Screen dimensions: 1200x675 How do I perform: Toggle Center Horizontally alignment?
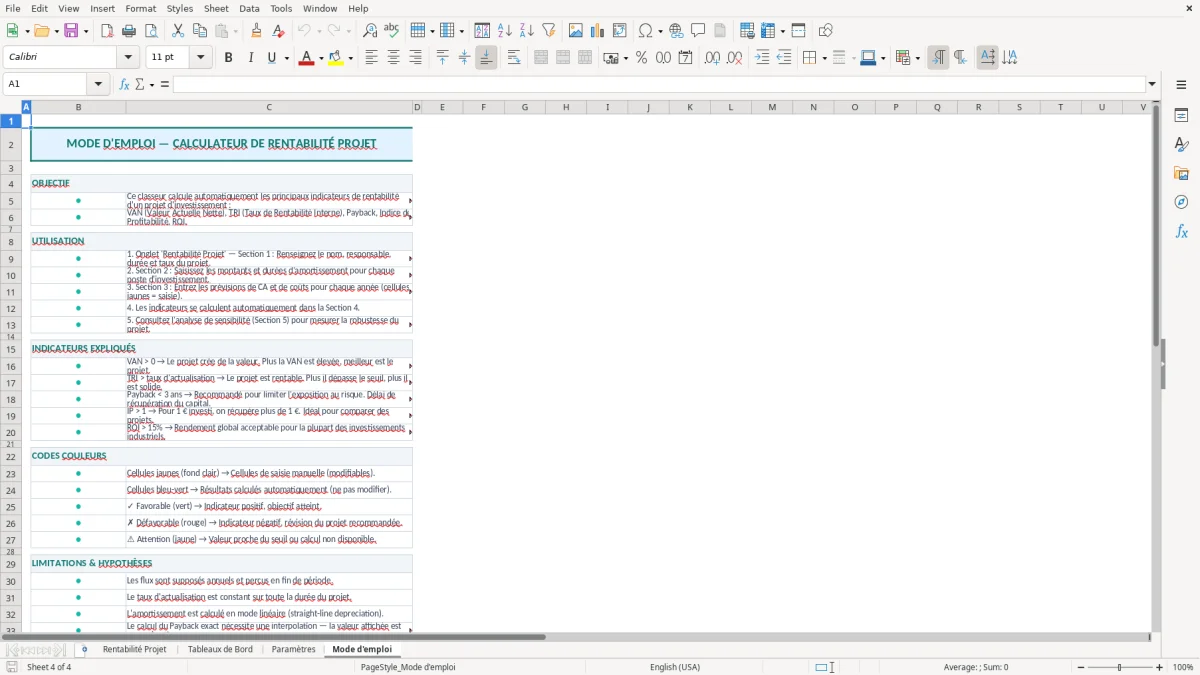click(393, 58)
